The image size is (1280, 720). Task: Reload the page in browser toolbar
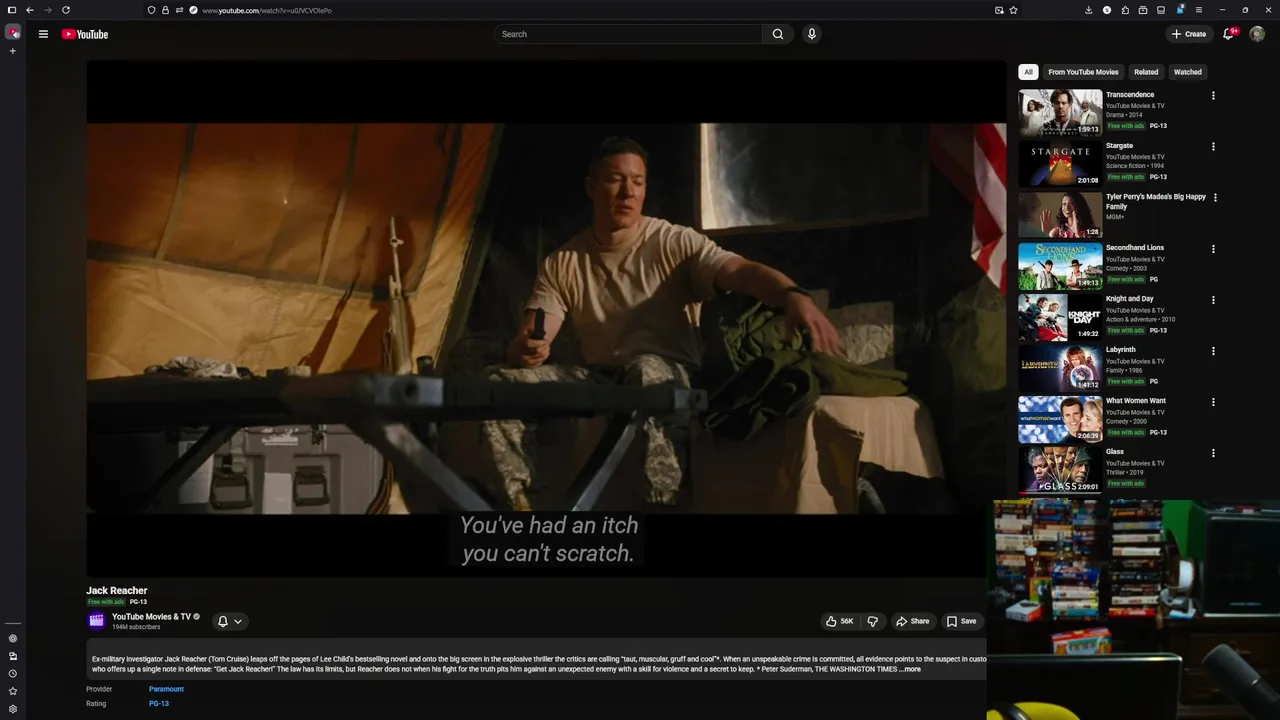(66, 10)
